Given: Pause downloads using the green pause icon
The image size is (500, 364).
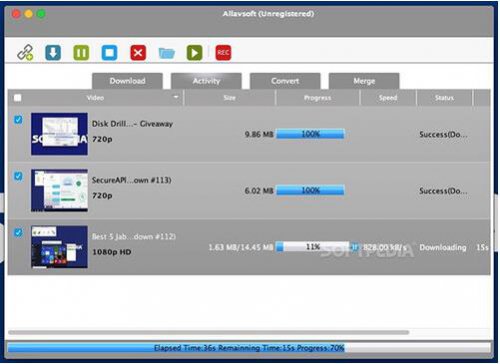Looking at the screenshot, I should (x=81, y=53).
